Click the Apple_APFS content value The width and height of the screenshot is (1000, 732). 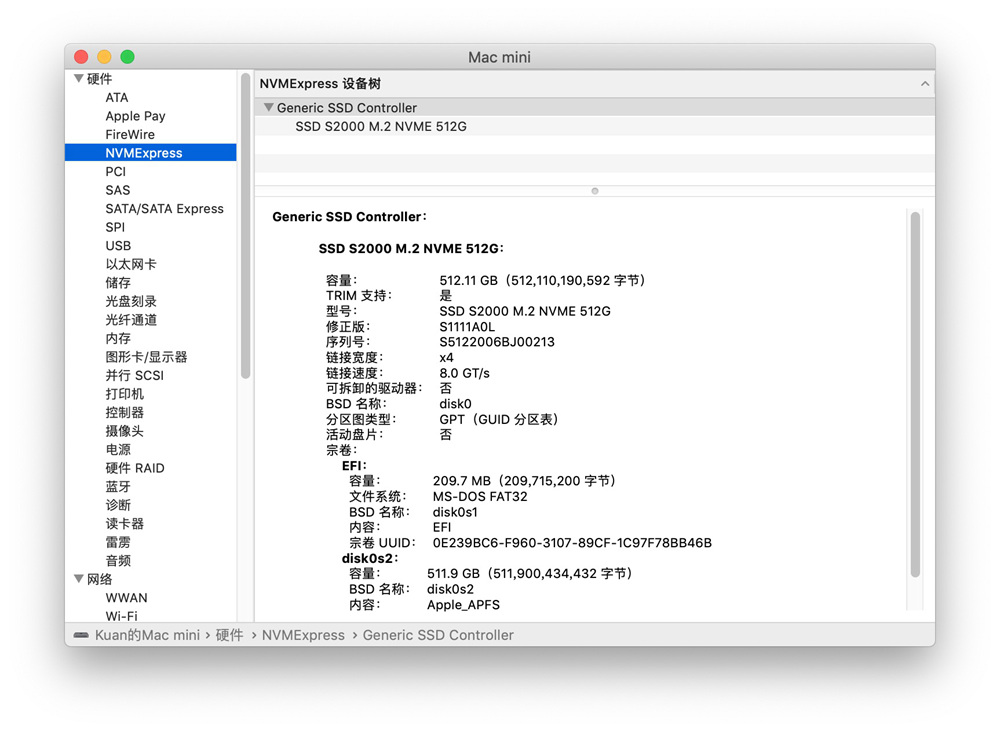[463, 604]
